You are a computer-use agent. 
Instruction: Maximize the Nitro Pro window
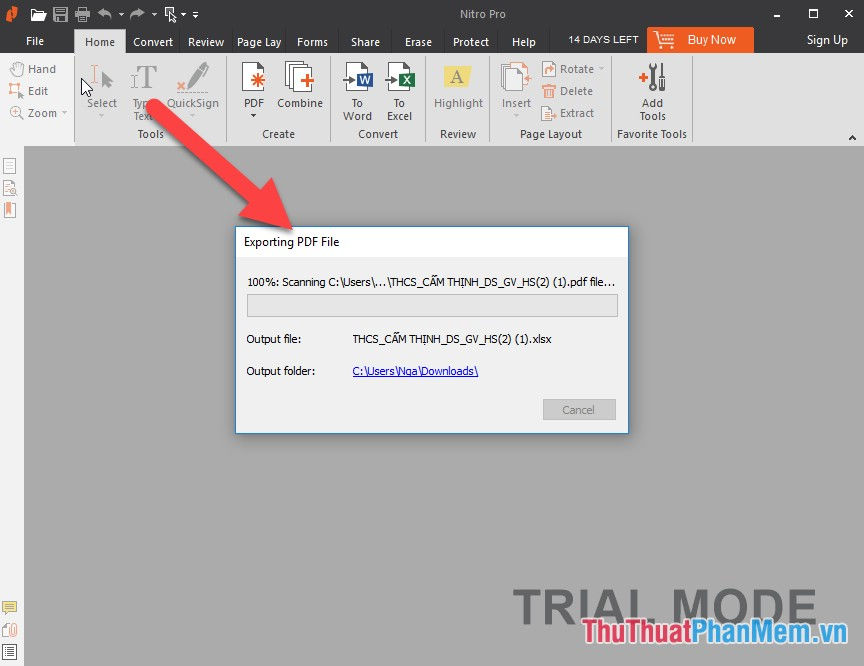pyautogui.click(x=813, y=14)
